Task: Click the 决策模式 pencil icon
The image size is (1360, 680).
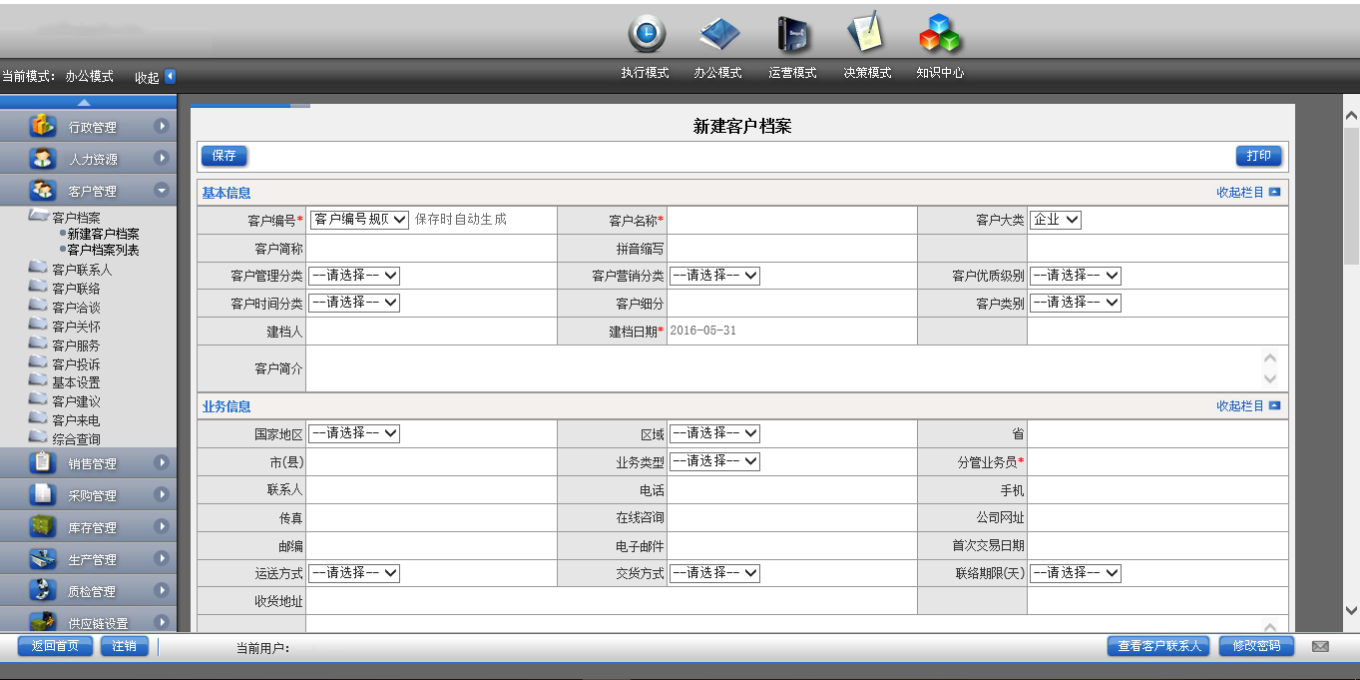Action: pos(866,35)
